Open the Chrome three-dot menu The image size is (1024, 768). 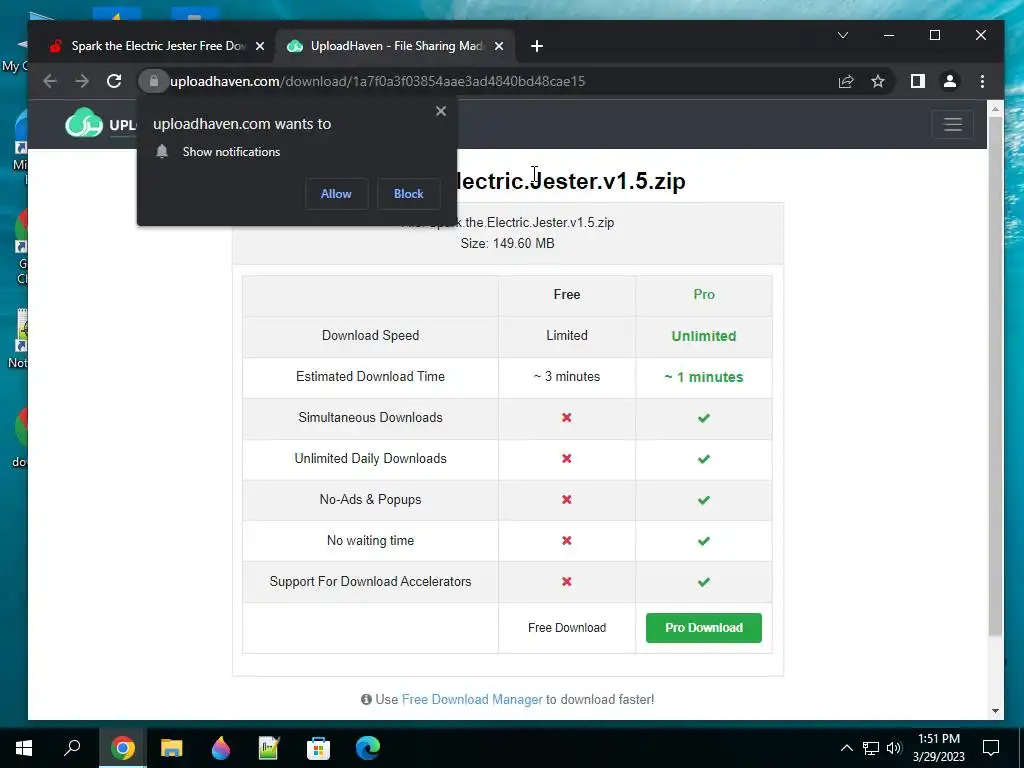982,81
